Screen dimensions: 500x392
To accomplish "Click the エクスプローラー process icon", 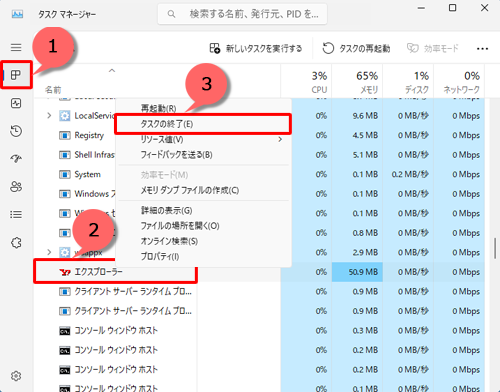I will pos(65,272).
